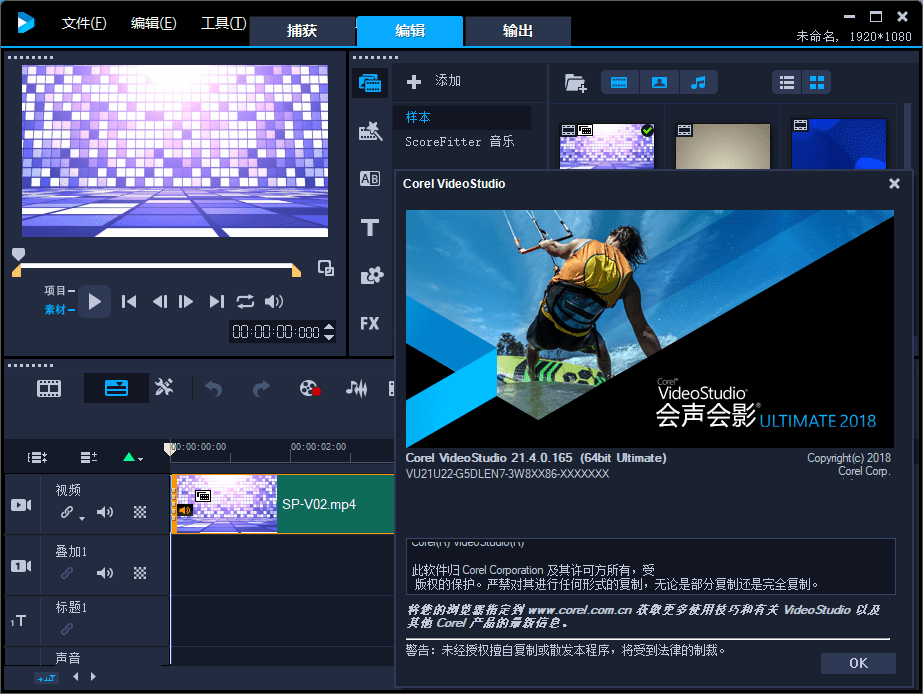Open the preview volume control

(274, 302)
